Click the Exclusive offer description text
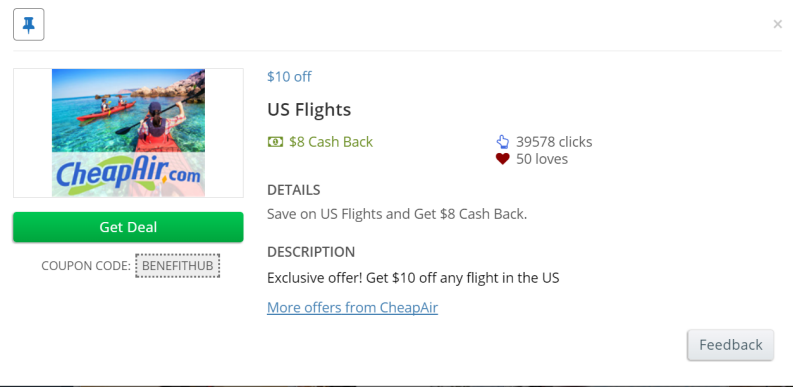Screen dimensions: 793x387 413,278
